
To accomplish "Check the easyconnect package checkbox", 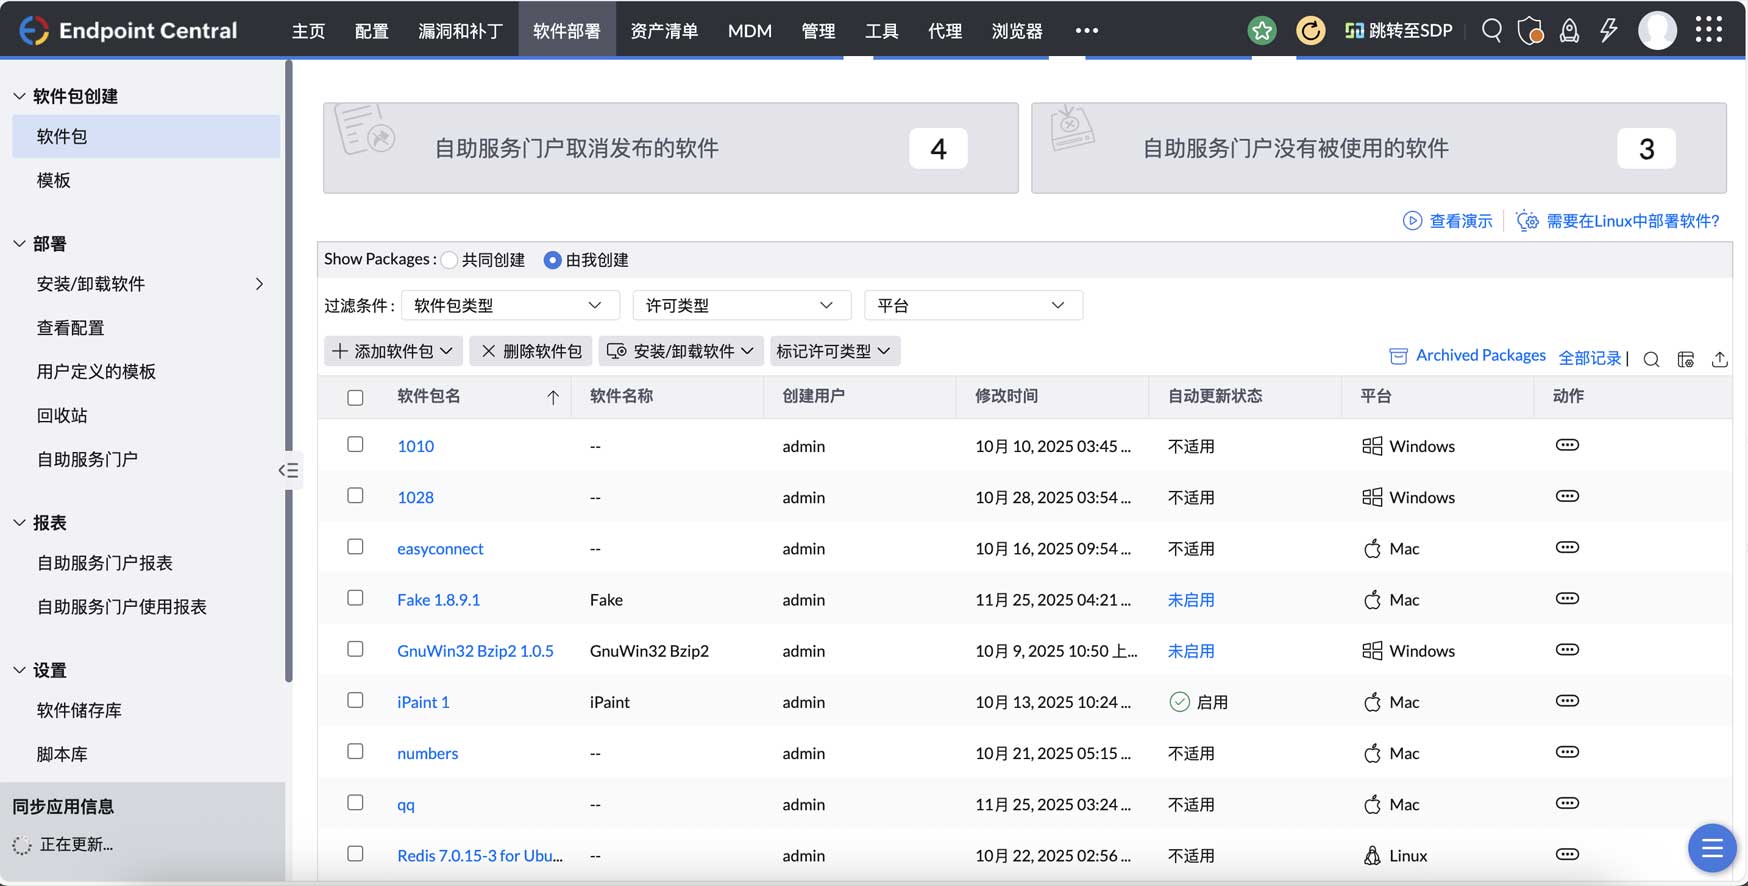I will pyautogui.click(x=355, y=546).
